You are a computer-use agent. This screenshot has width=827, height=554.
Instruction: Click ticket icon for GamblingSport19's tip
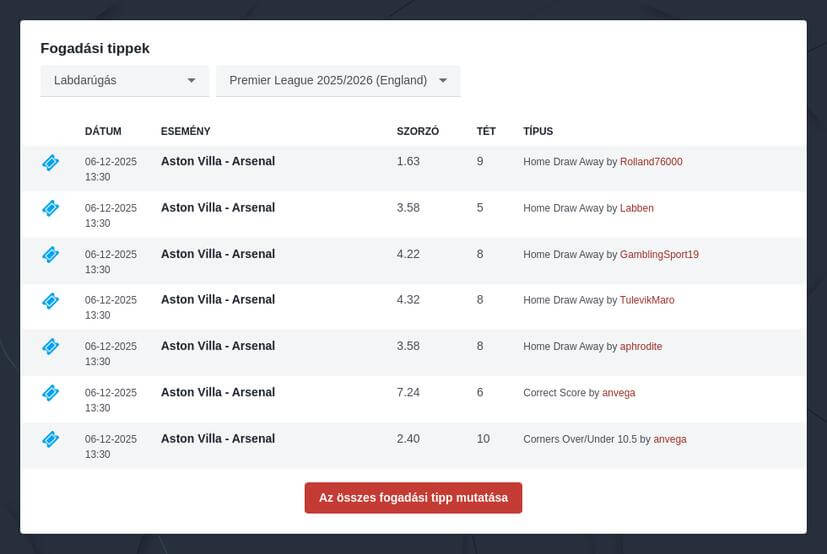[51, 254]
